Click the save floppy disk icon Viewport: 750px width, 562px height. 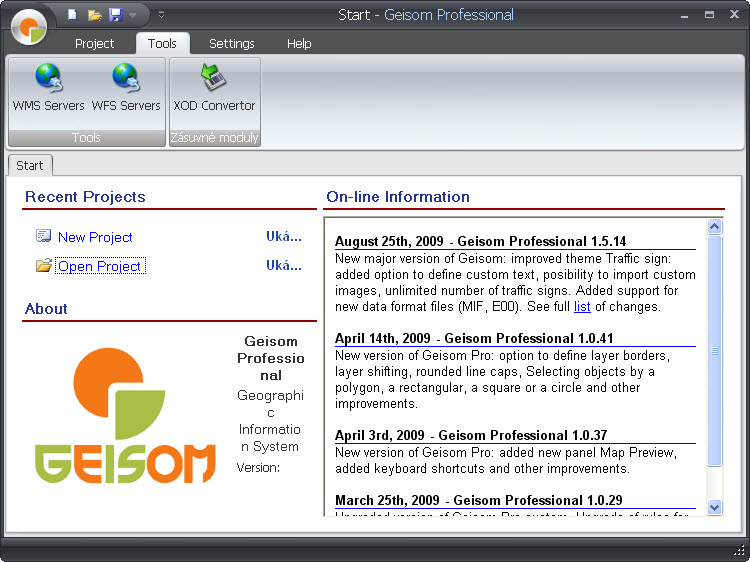pos(116,15)
